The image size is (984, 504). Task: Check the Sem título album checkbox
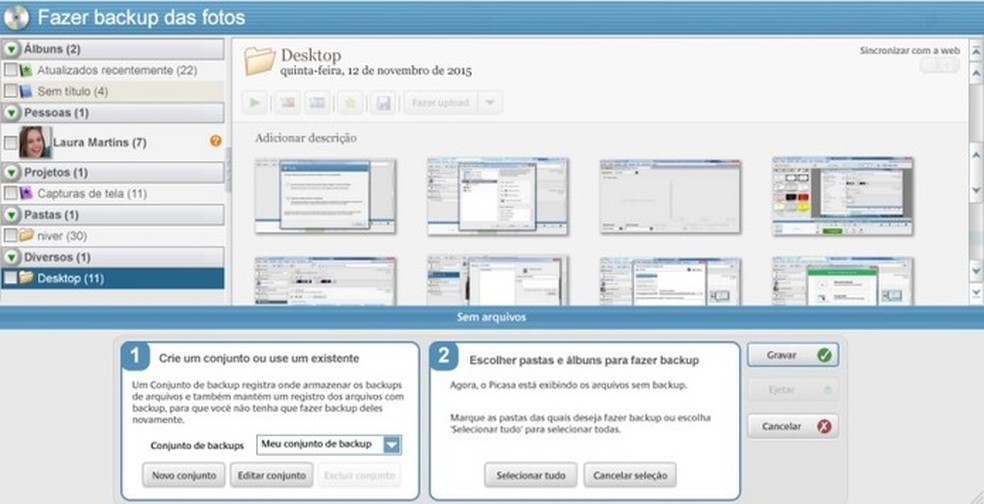(10, 92)
